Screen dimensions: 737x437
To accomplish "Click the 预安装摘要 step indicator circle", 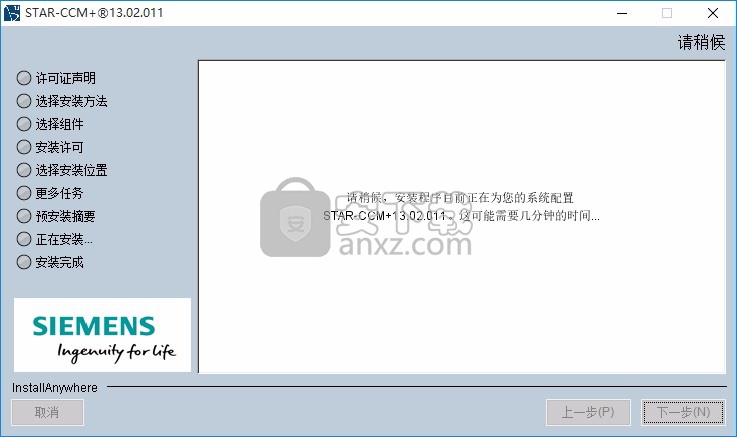I will pyautogui.click(x=24, y=216).
